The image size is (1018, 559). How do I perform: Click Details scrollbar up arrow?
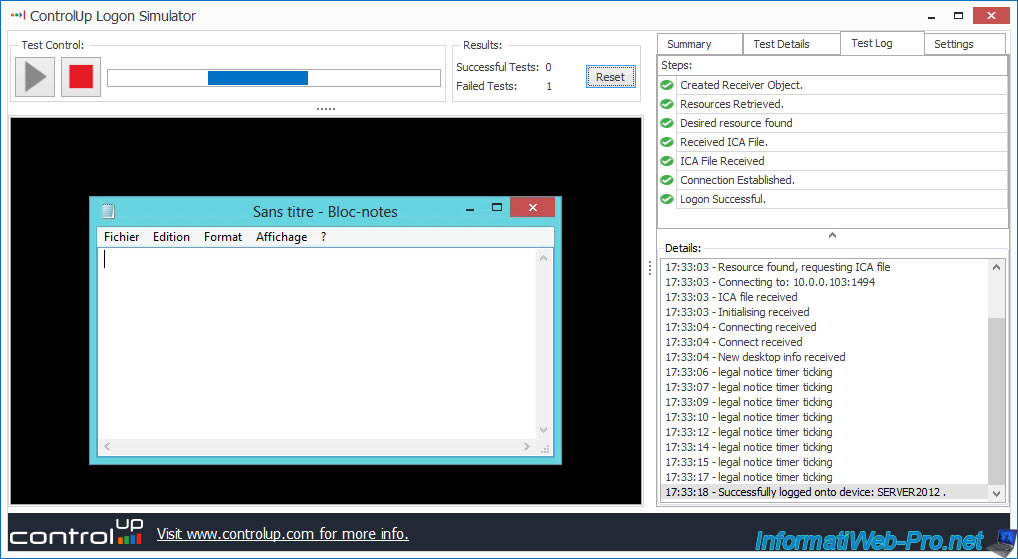(x=997, y=267)
